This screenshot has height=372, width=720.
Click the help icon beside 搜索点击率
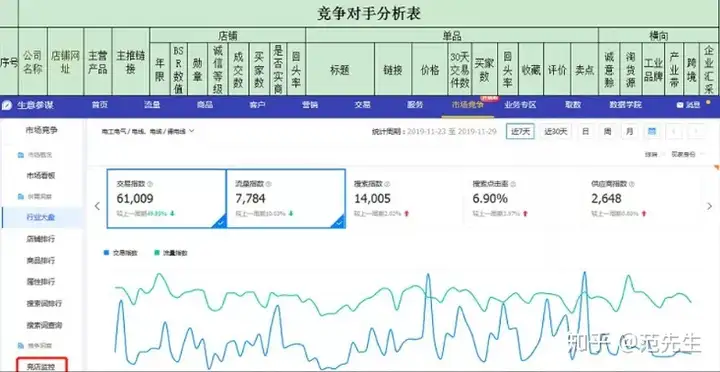[512, 184]
